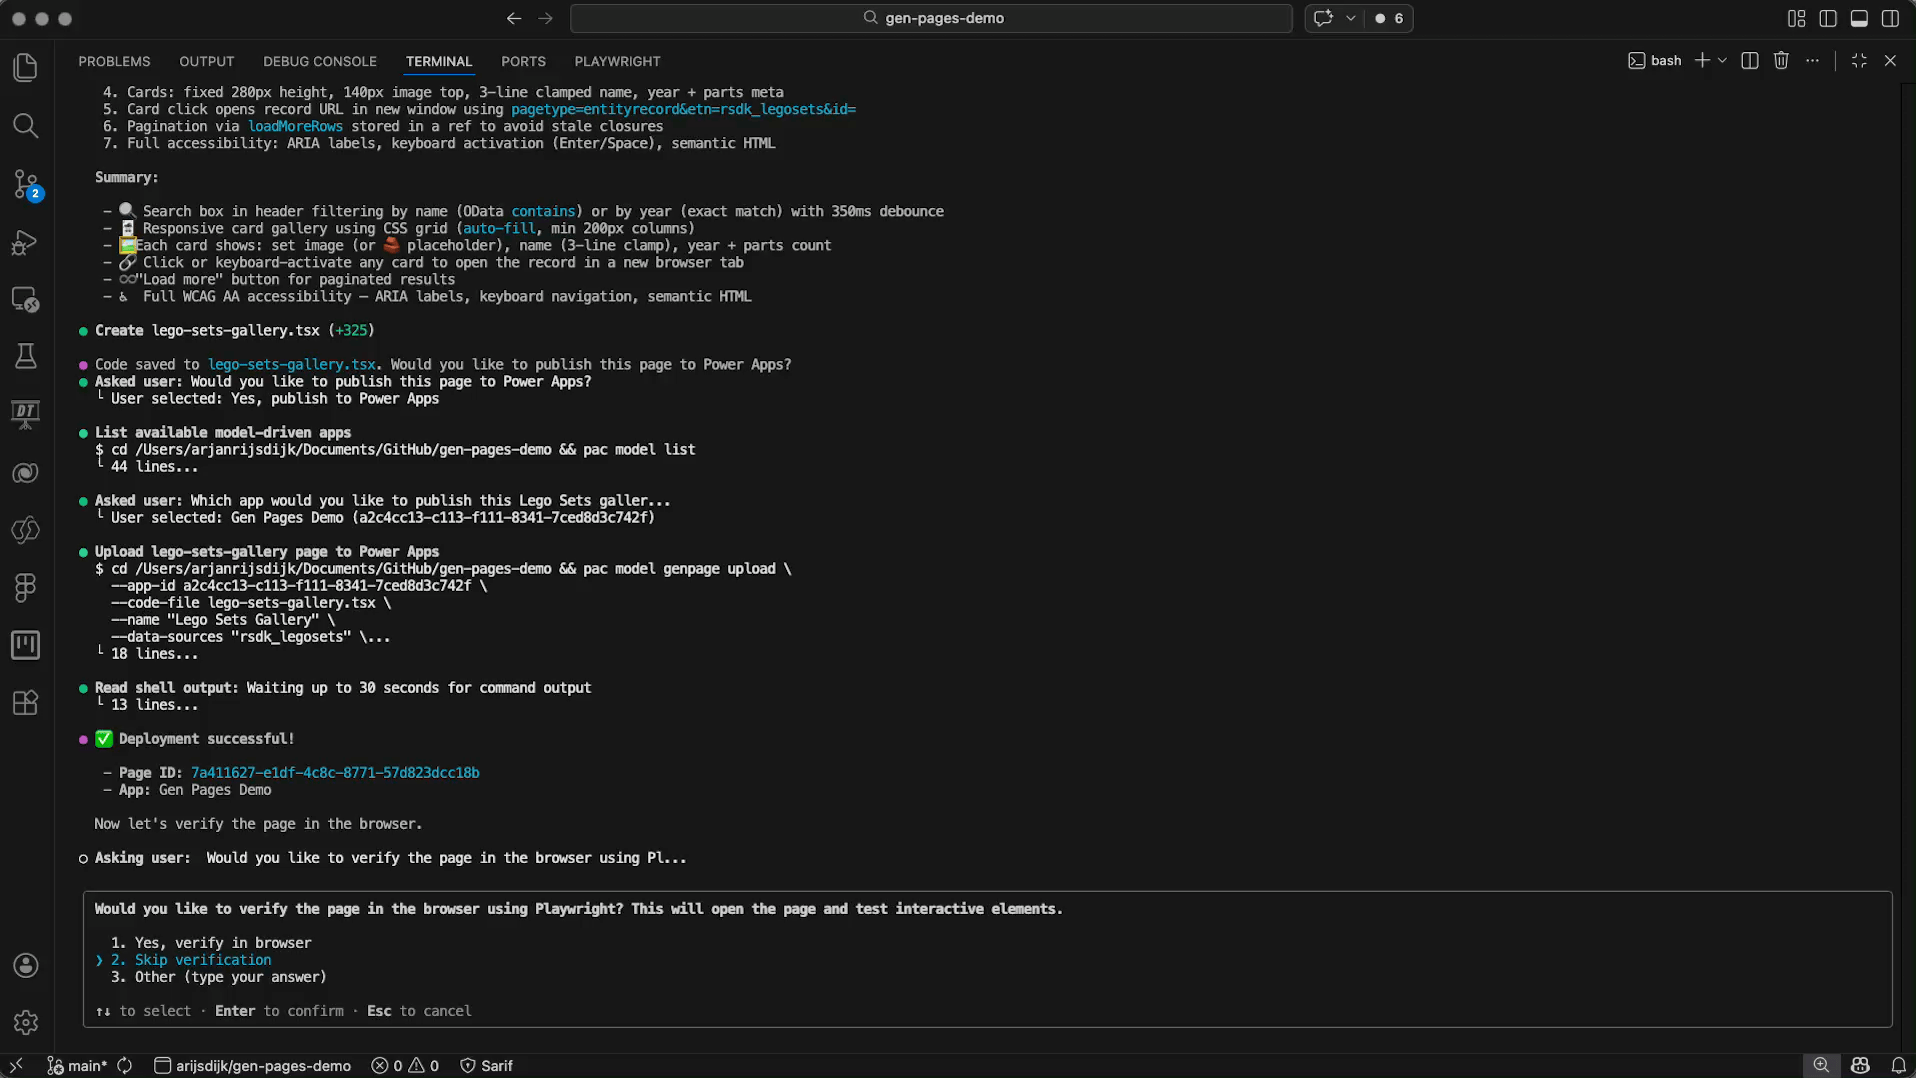Open the terminal more actions ellipsis menu
Viewport: 1916px width, 1078px height.
1813,61
